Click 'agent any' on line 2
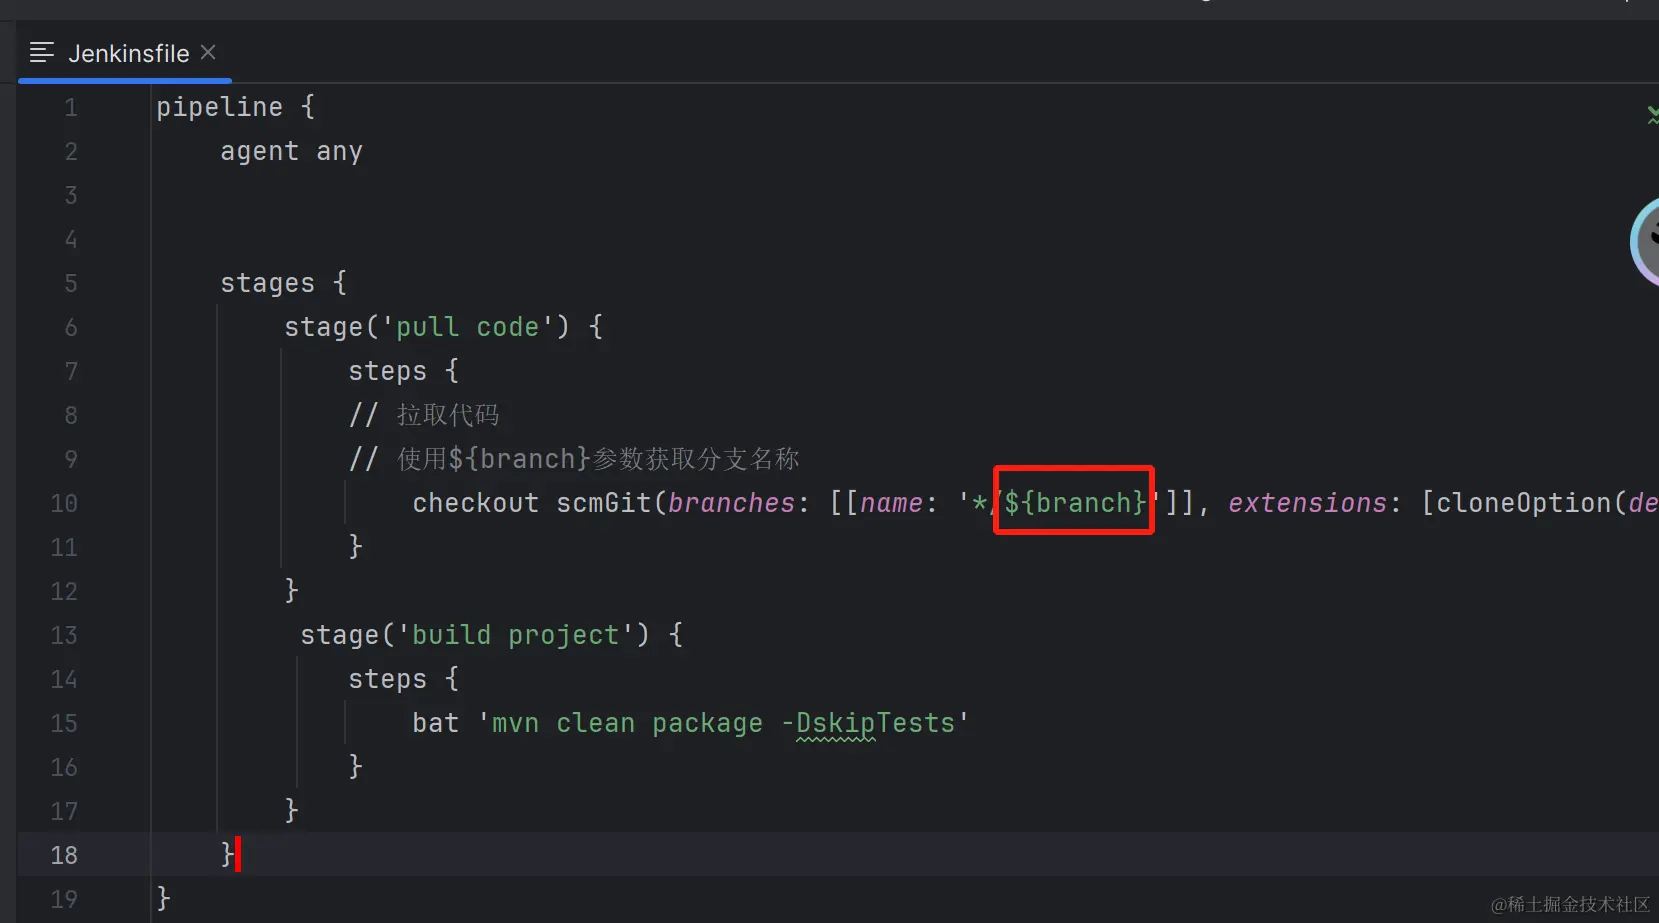1659x923 pixels. (x=291, y=151)
